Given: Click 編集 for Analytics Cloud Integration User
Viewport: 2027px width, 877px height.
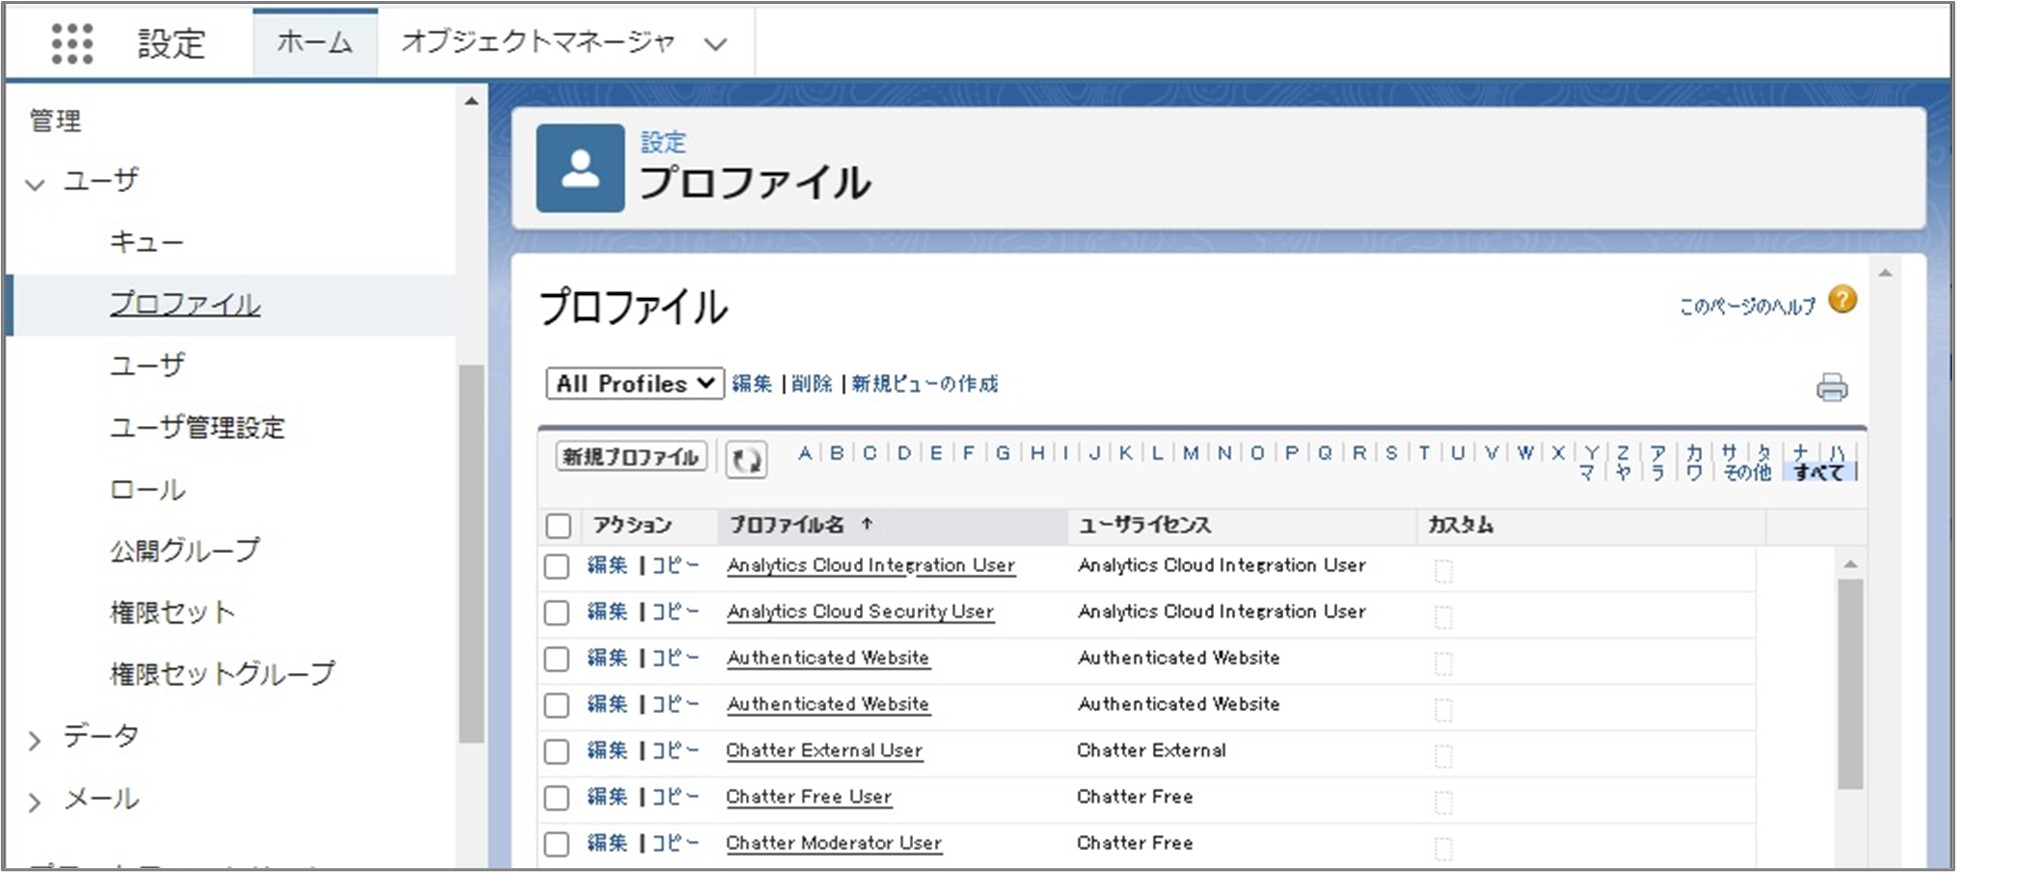Looking at the screenshot, I should (x=607, y=565).
